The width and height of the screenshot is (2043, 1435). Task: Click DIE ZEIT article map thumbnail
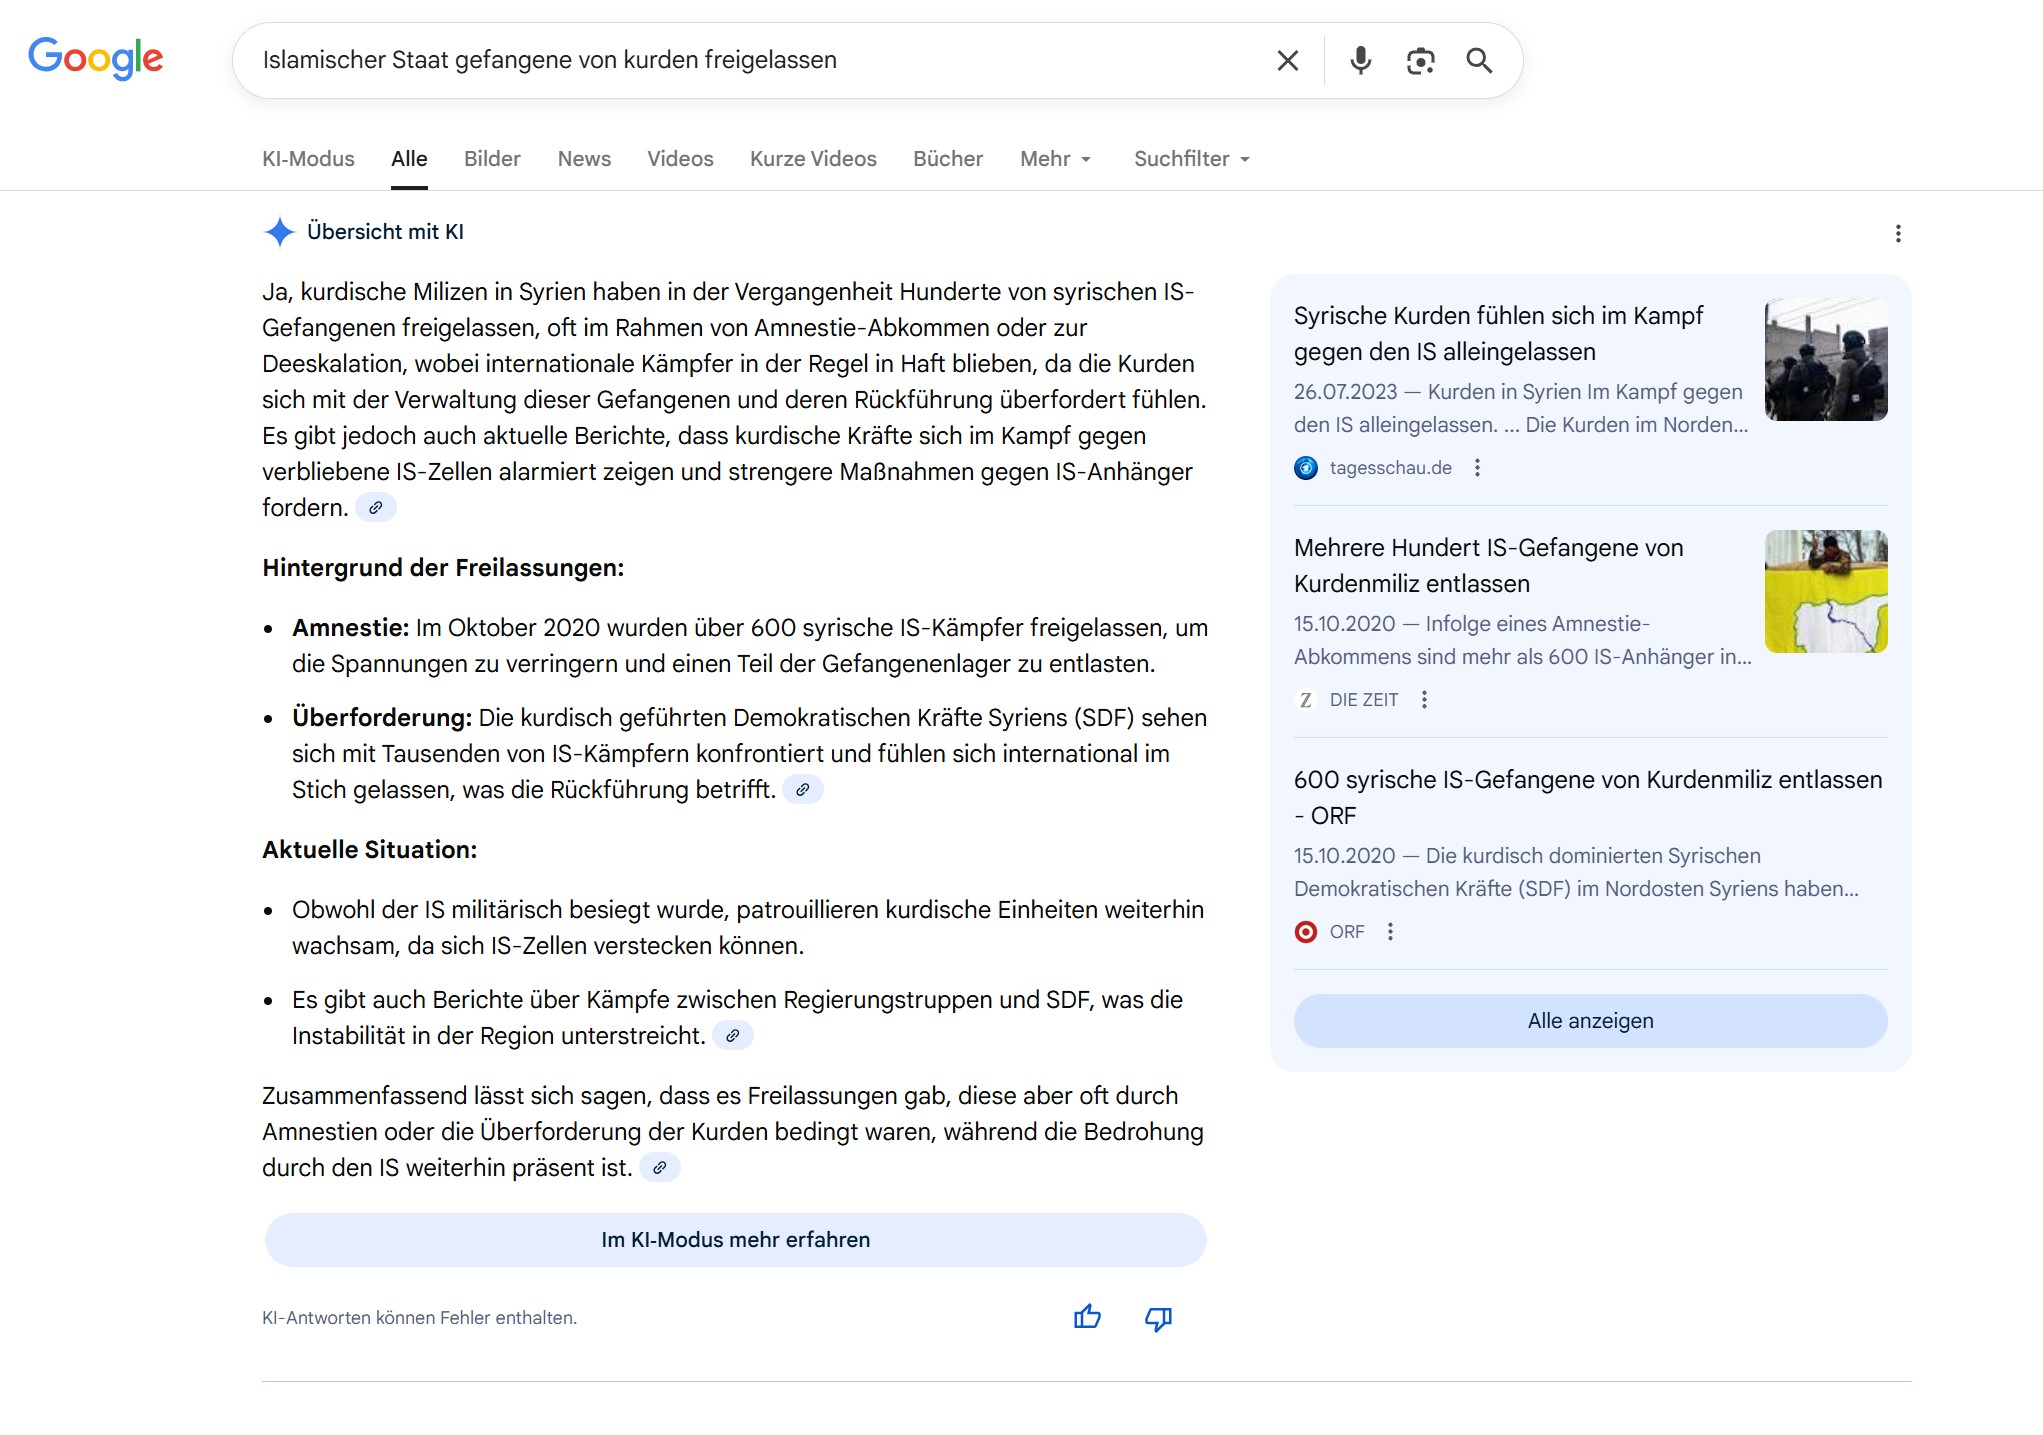[x=1826, y=592]
